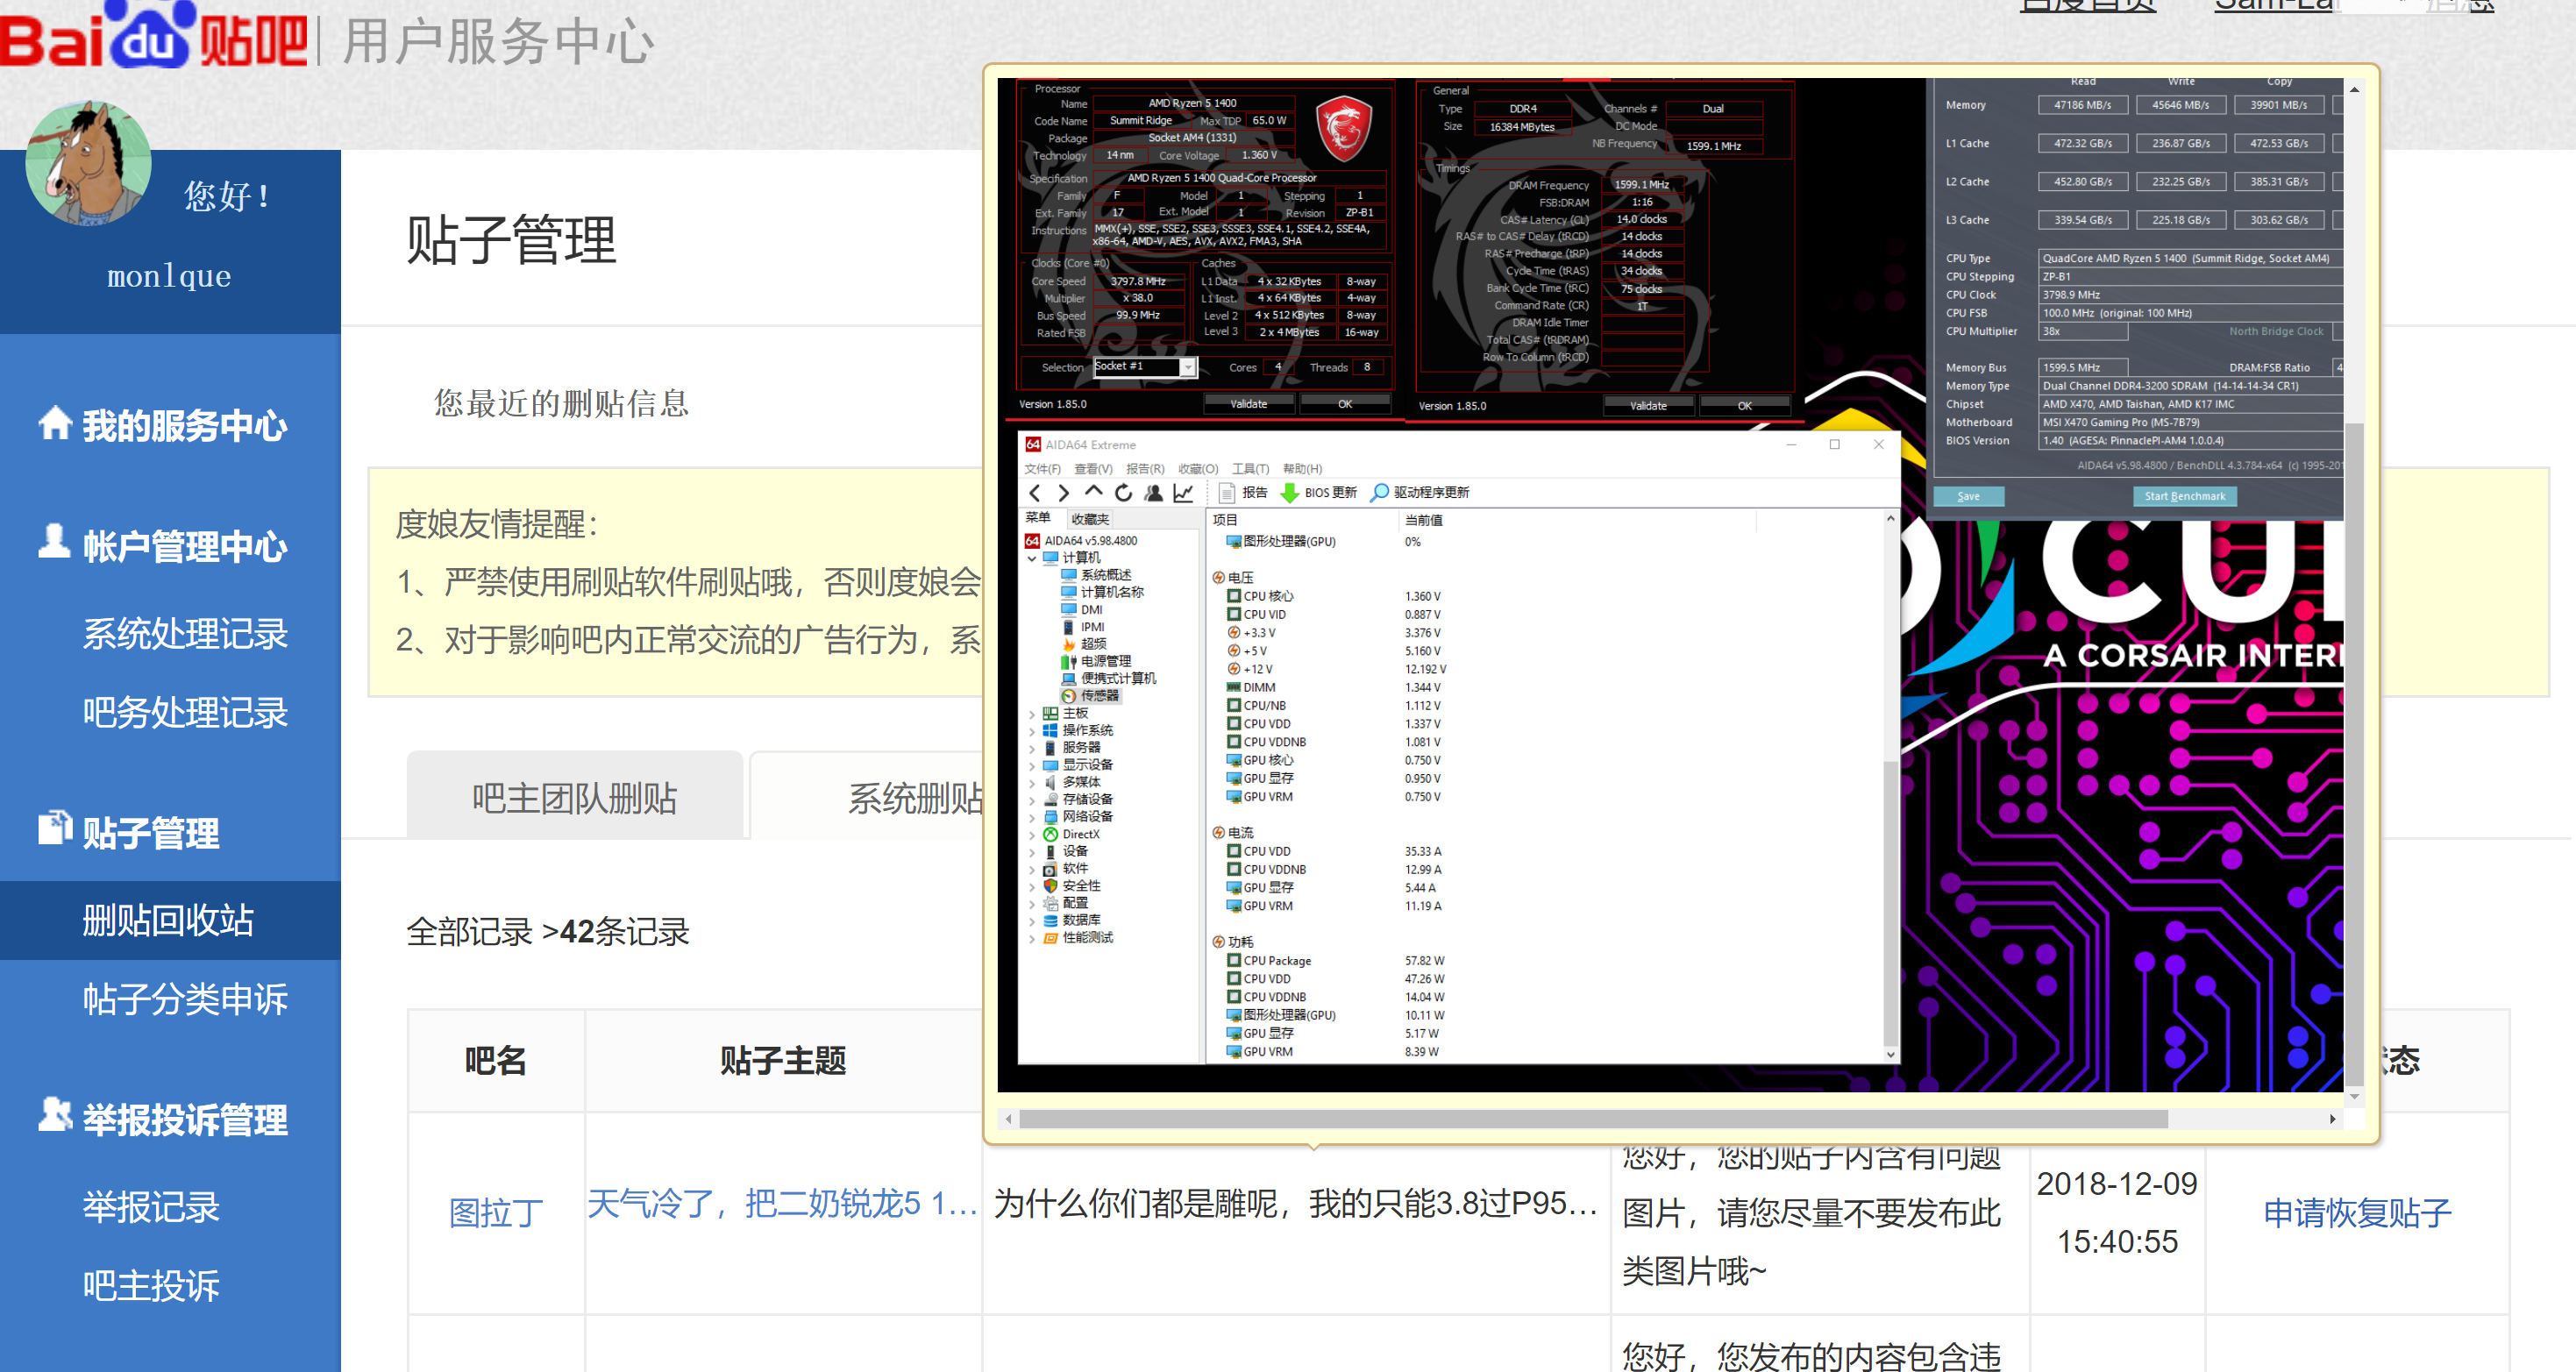Click the green BIOS 更新 arrow icon

[x=1289, y=492]
